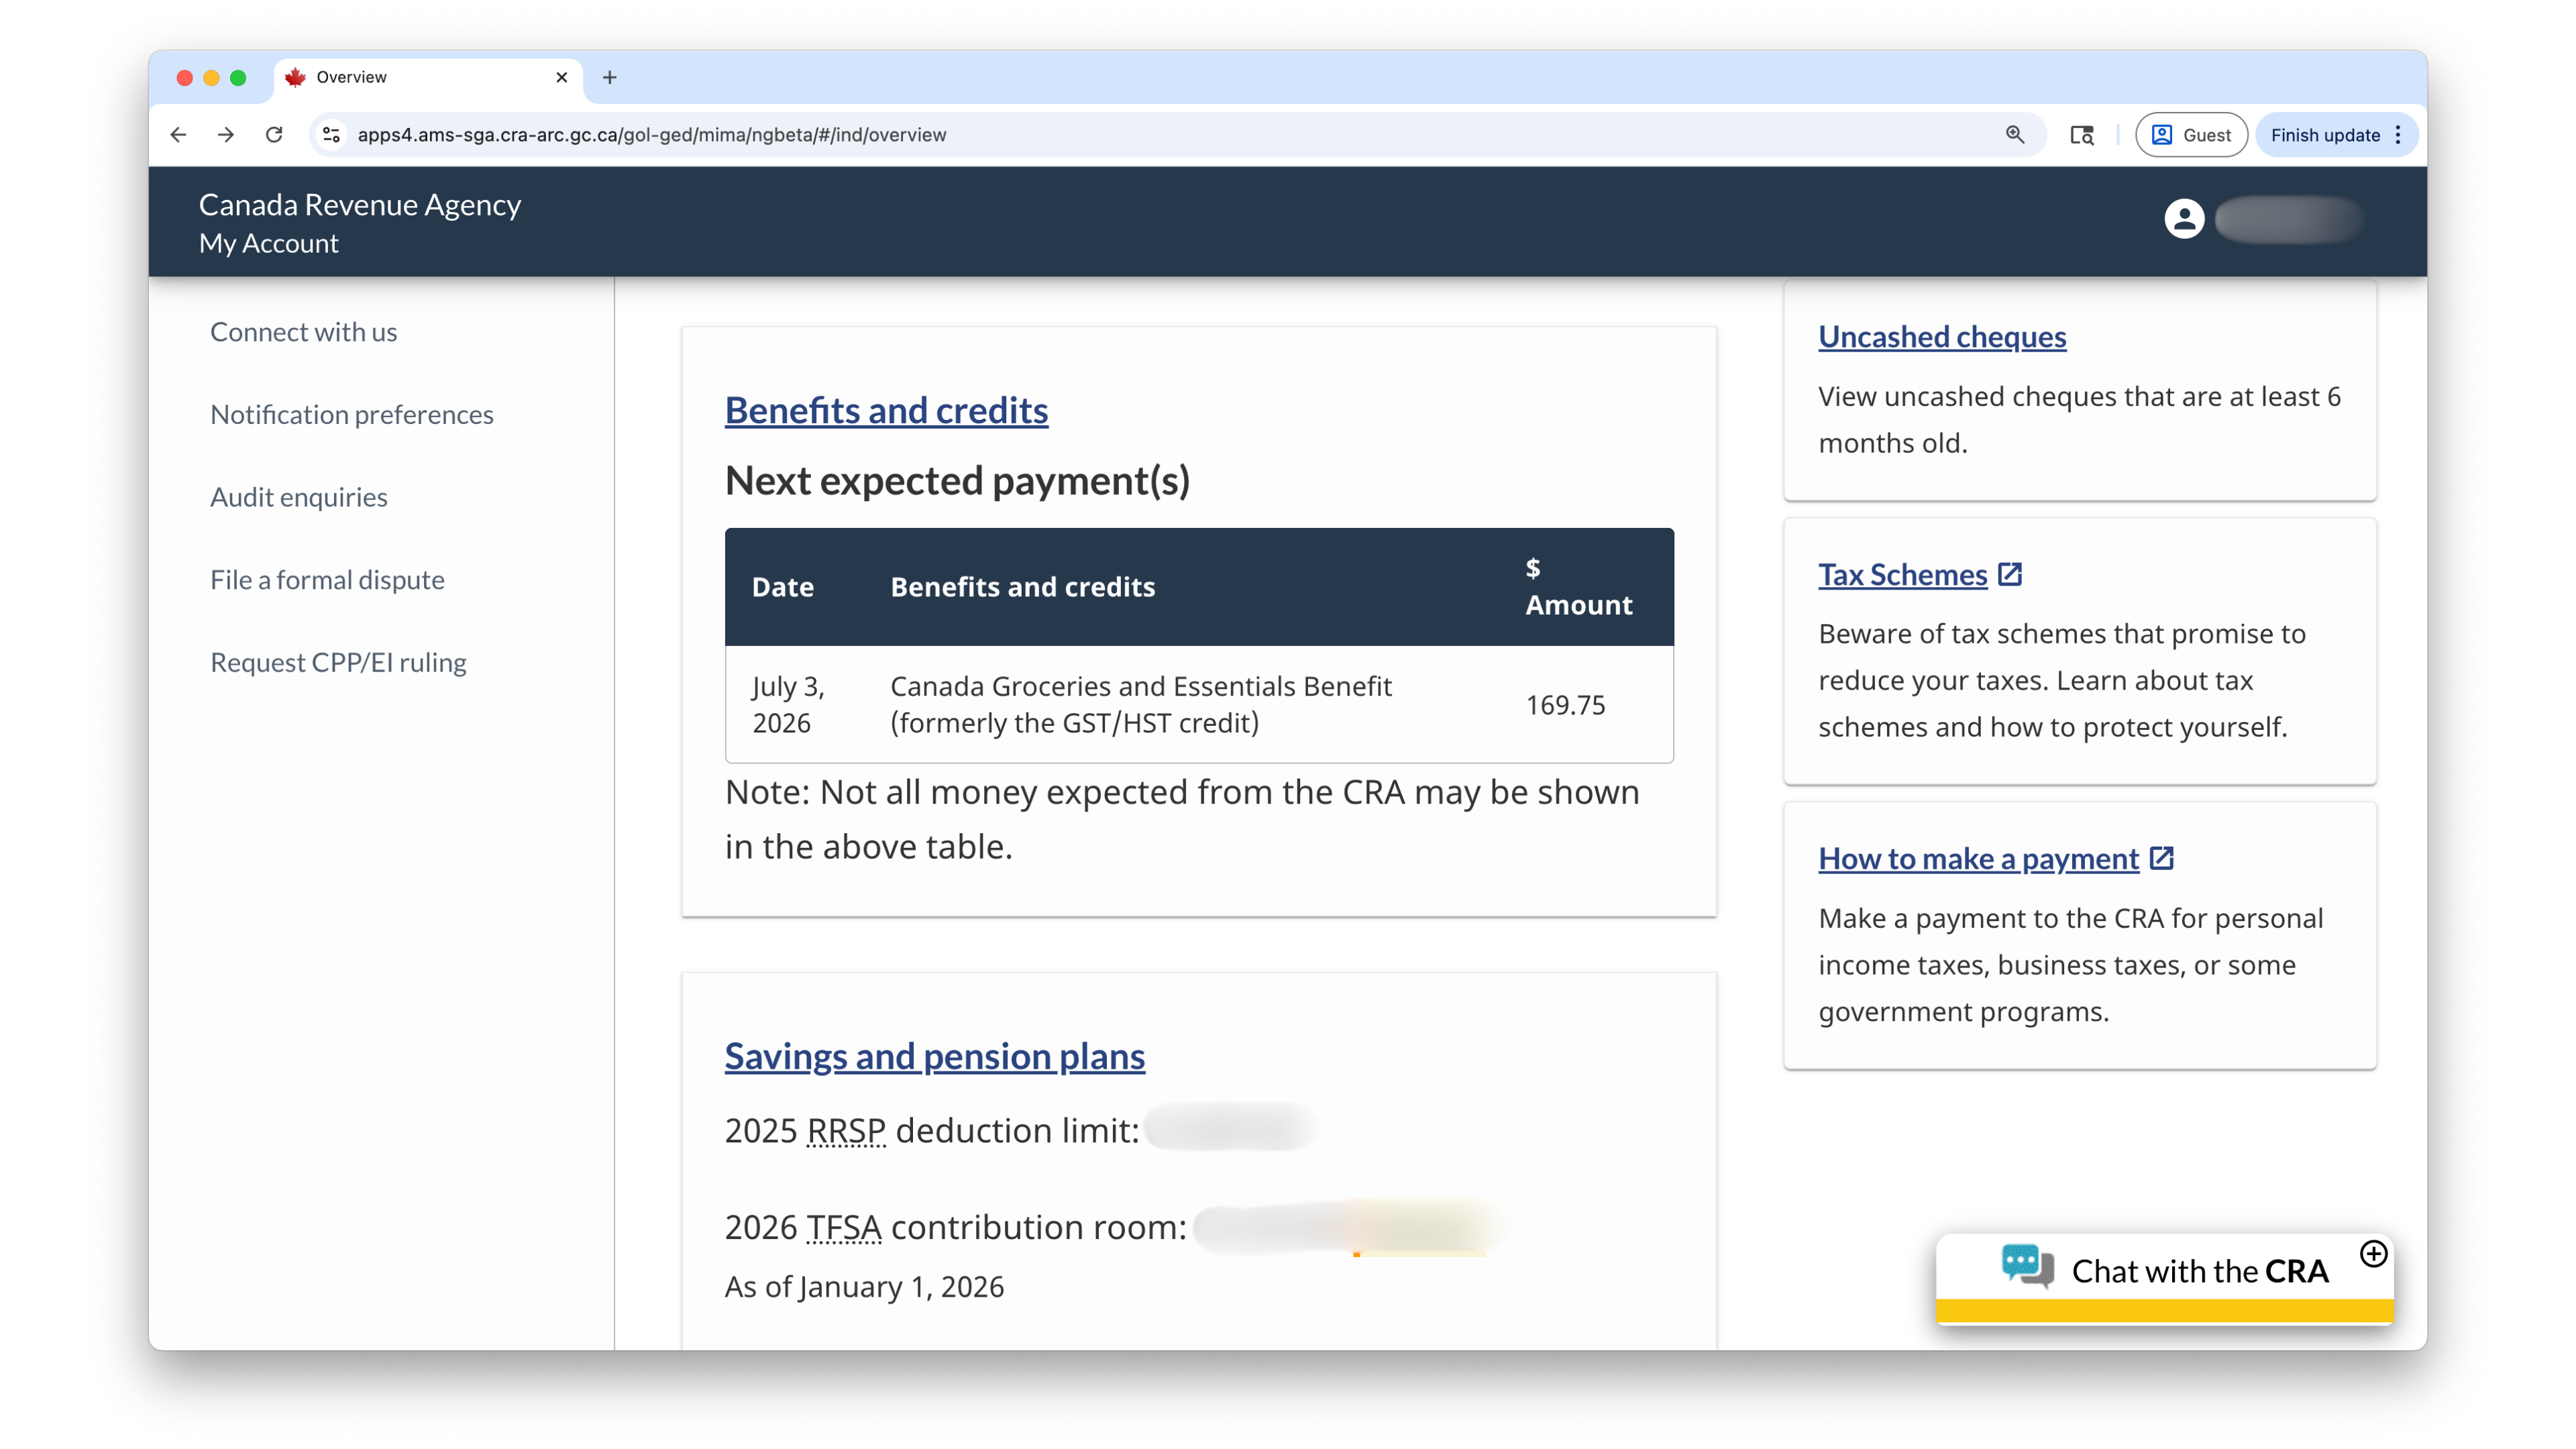This screenshot has height=1449, width=2576.
Task: Open Chrome three-dot menu
Action: [2398, 135]
